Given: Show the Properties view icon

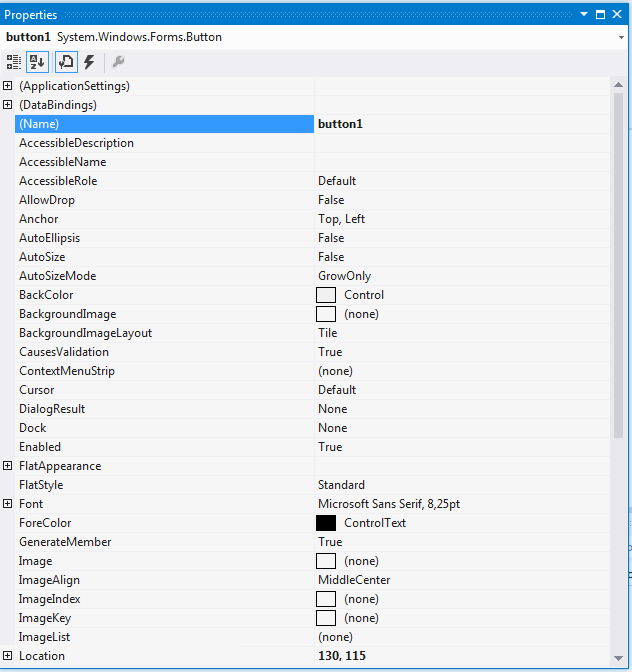Looking at the screenshot, I should (x=66, y=62).
